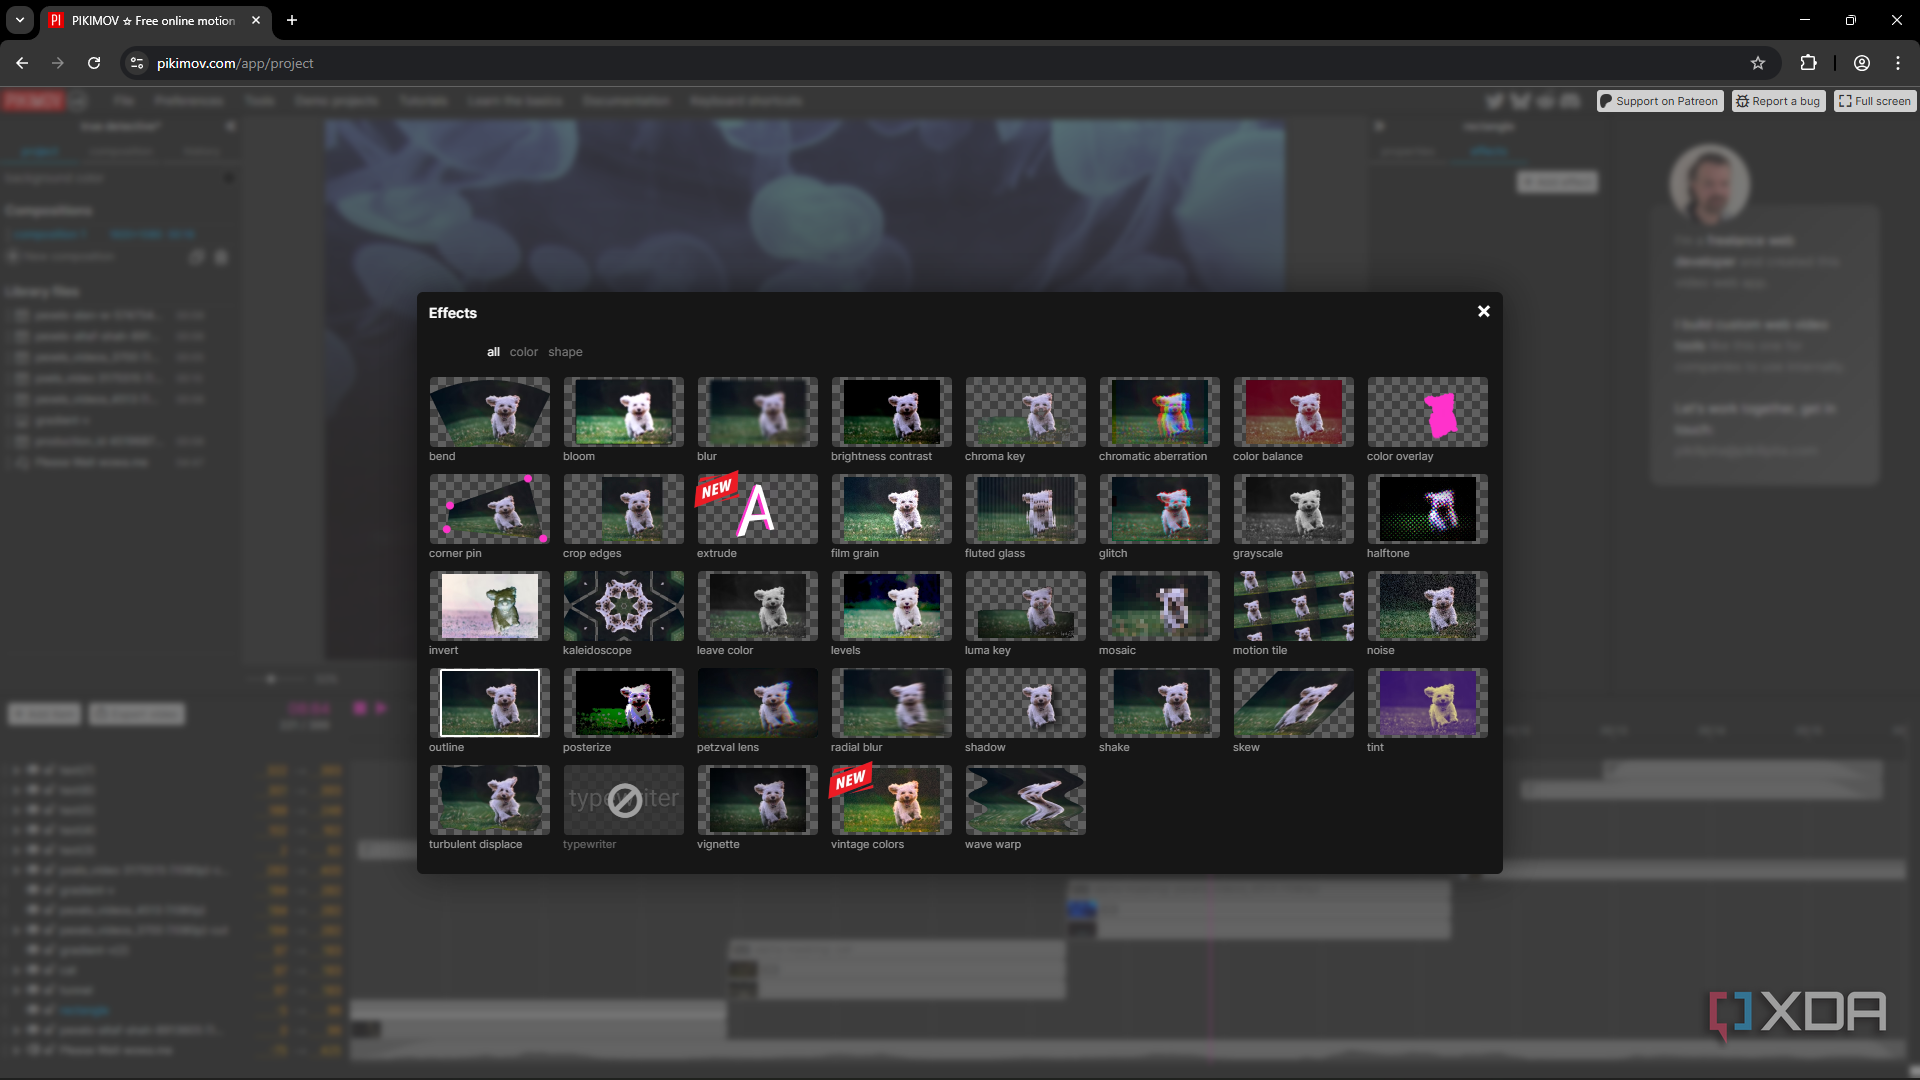Bookmark this page with star icon
Image resolution: width=1920 pixels, height=1080 pixels.
pyautogui.click(x=1758, y=63)
